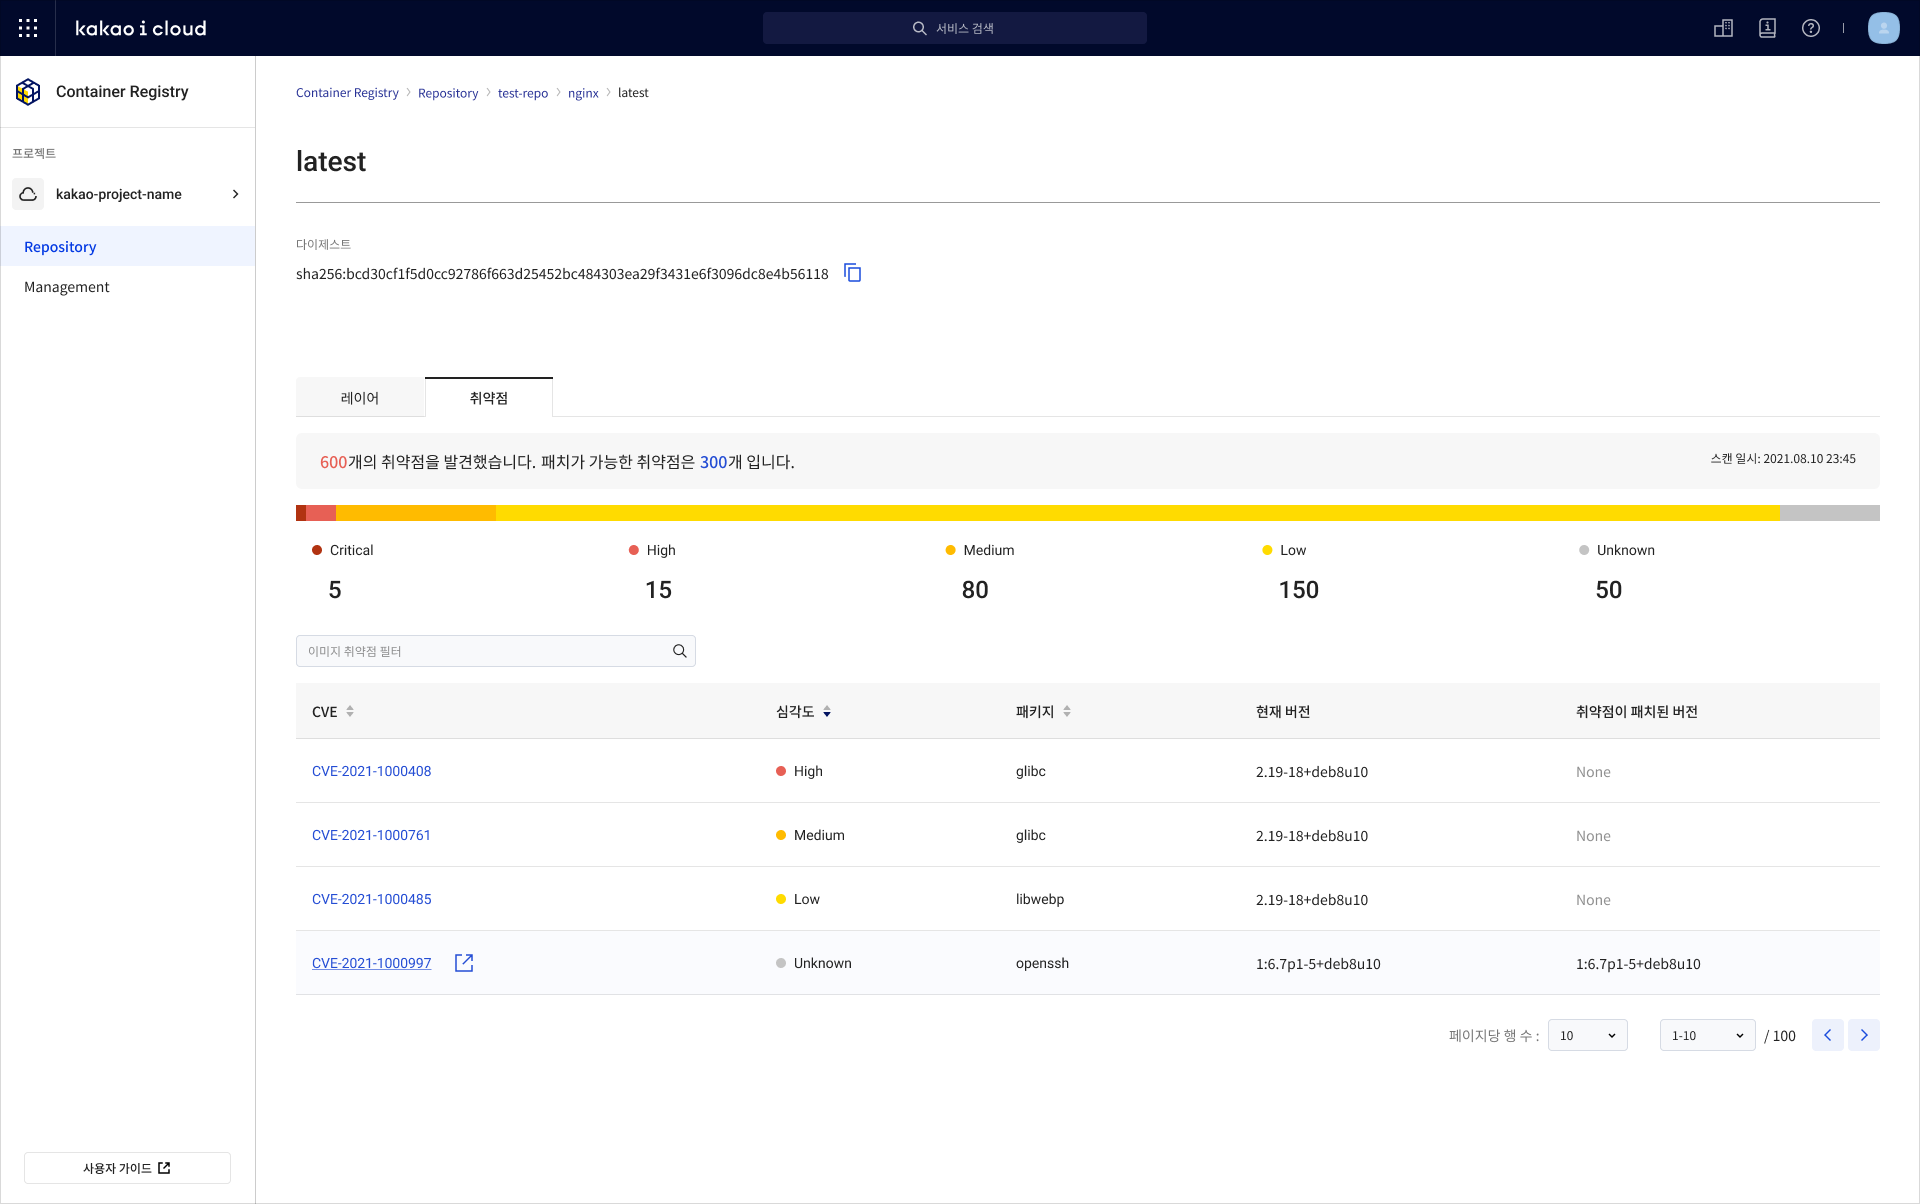The image size is (1920, 1204).
Task: Open the user profile avatar
Action: coord(1884,28)
